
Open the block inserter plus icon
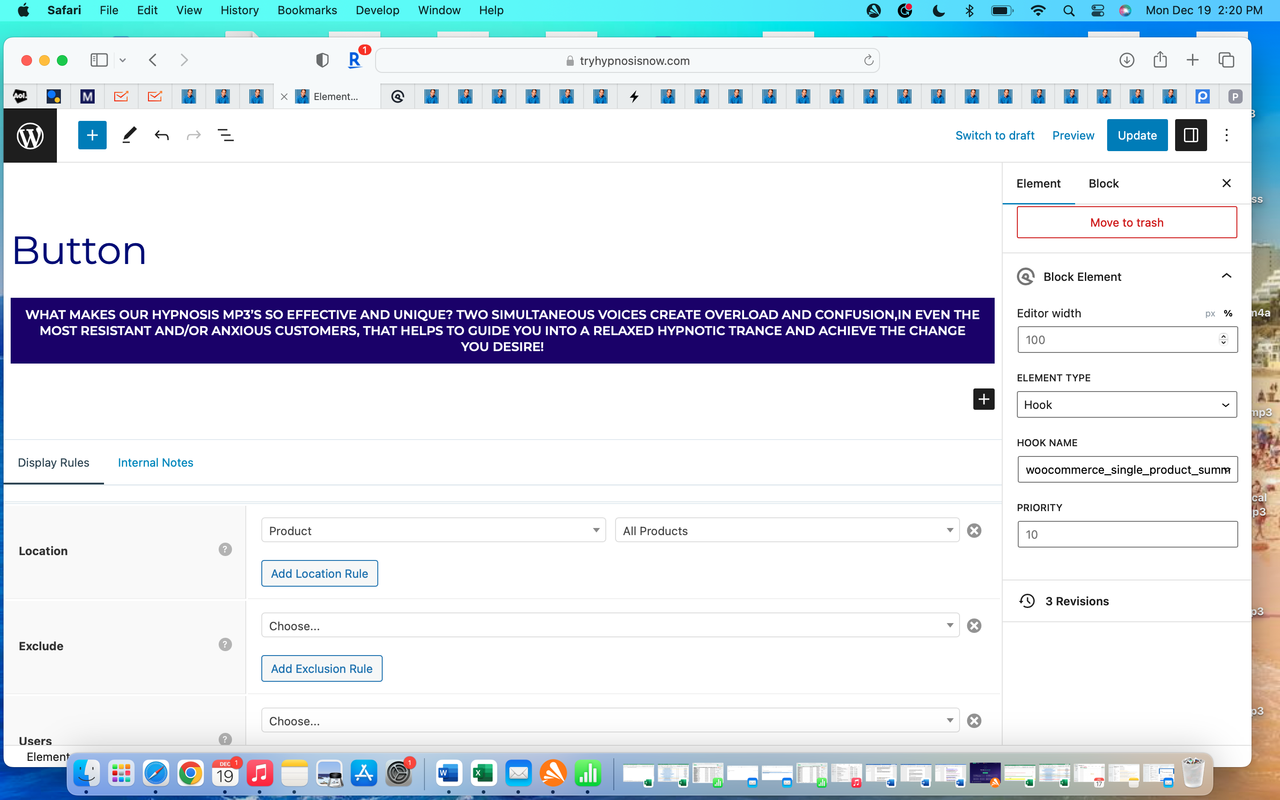pyautogui.click(x=92, y=135)
